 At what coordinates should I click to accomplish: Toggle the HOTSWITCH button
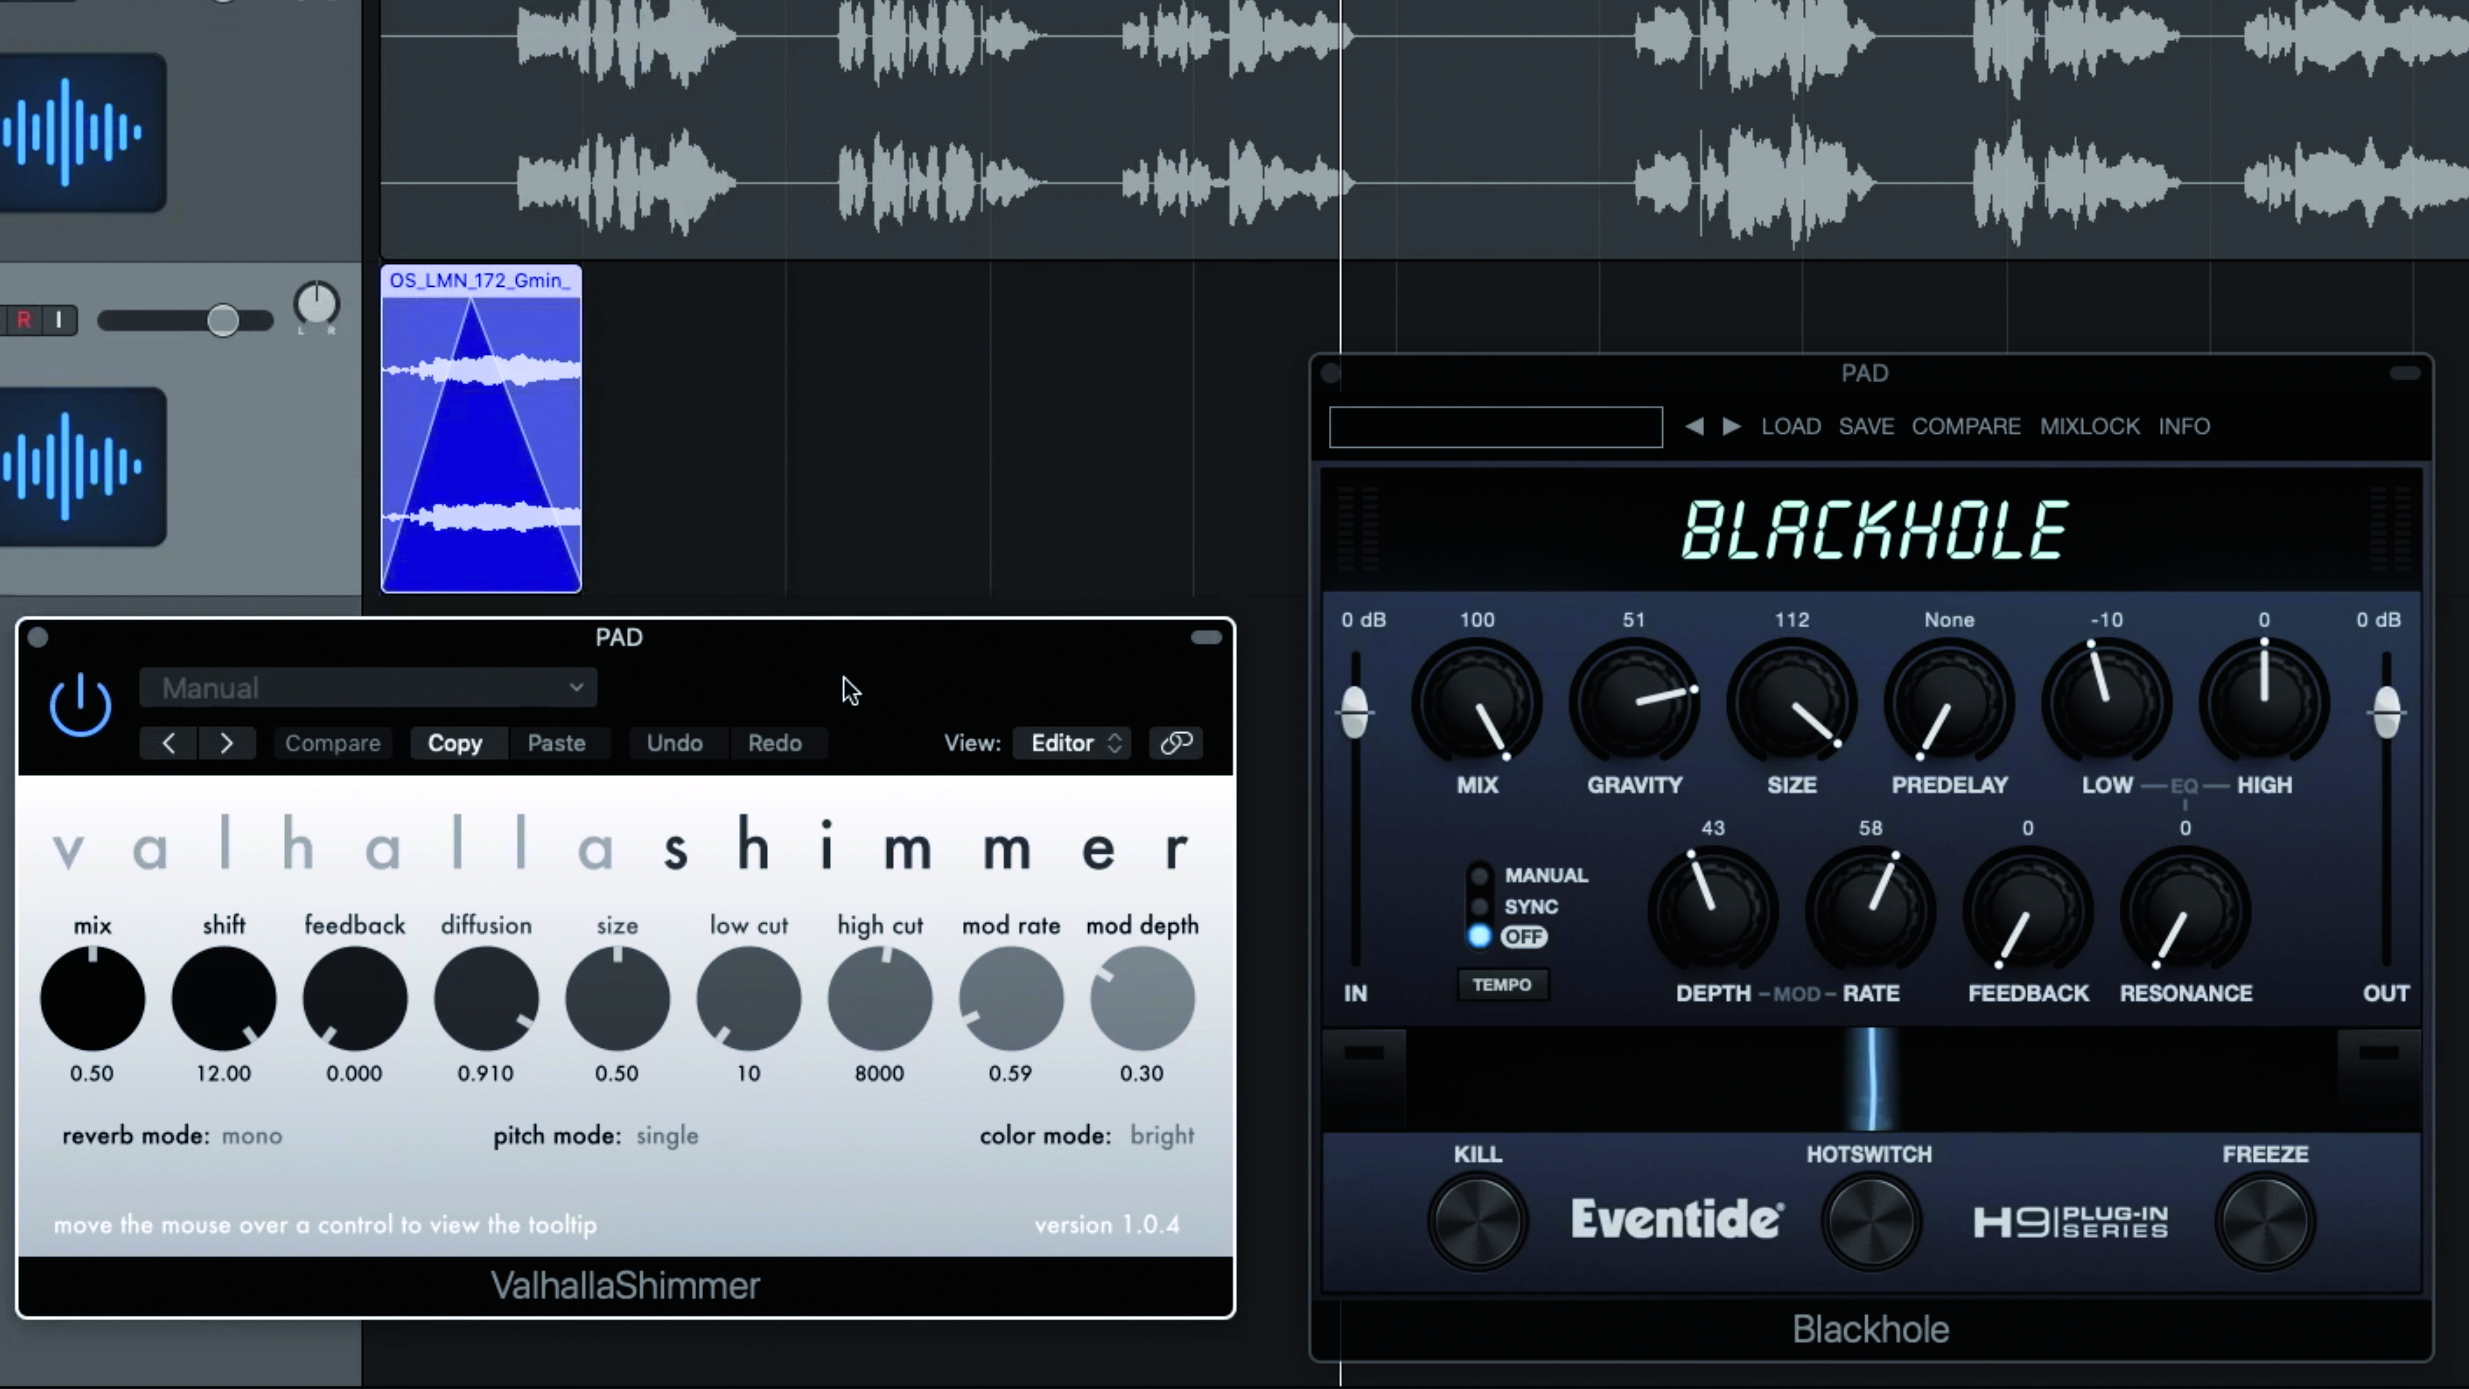[x=1870, y=1222]
